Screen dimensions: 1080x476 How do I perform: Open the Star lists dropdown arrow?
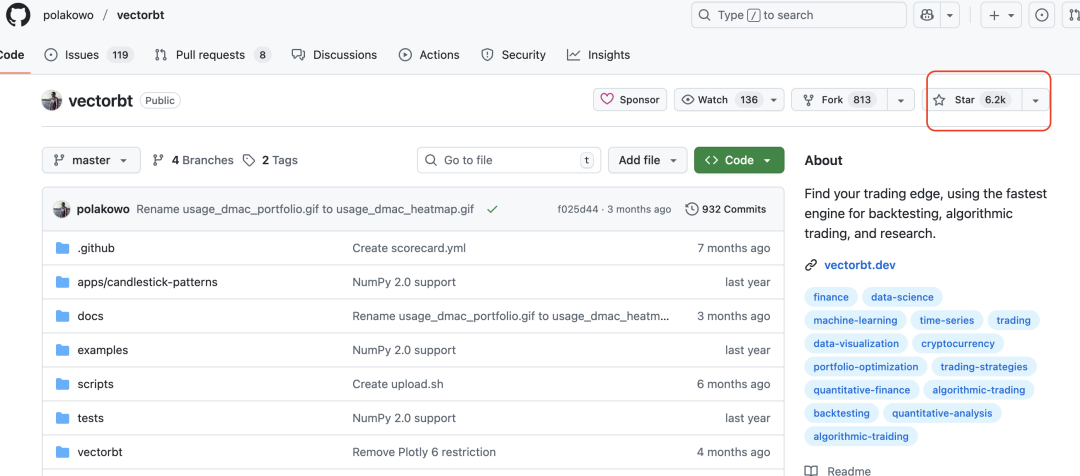click(x=1035, y=100)
